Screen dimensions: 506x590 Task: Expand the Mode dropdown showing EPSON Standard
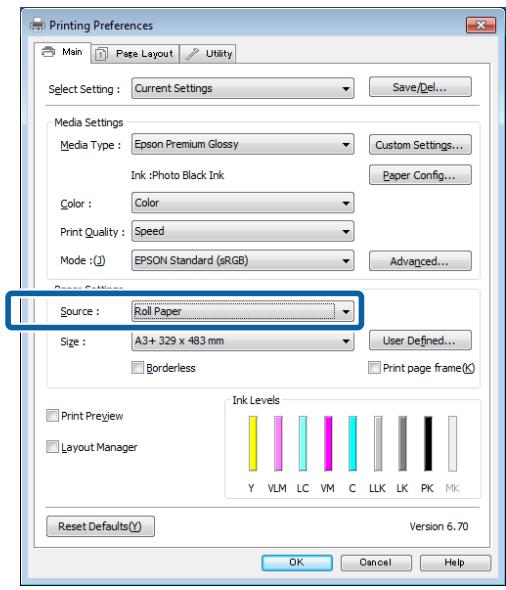[x=243, y=260]
